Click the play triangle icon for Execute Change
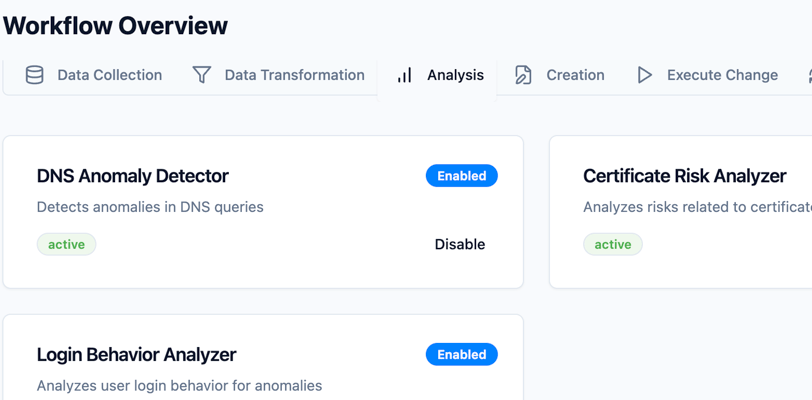This screenshot has height=400, width=812. 645,75
